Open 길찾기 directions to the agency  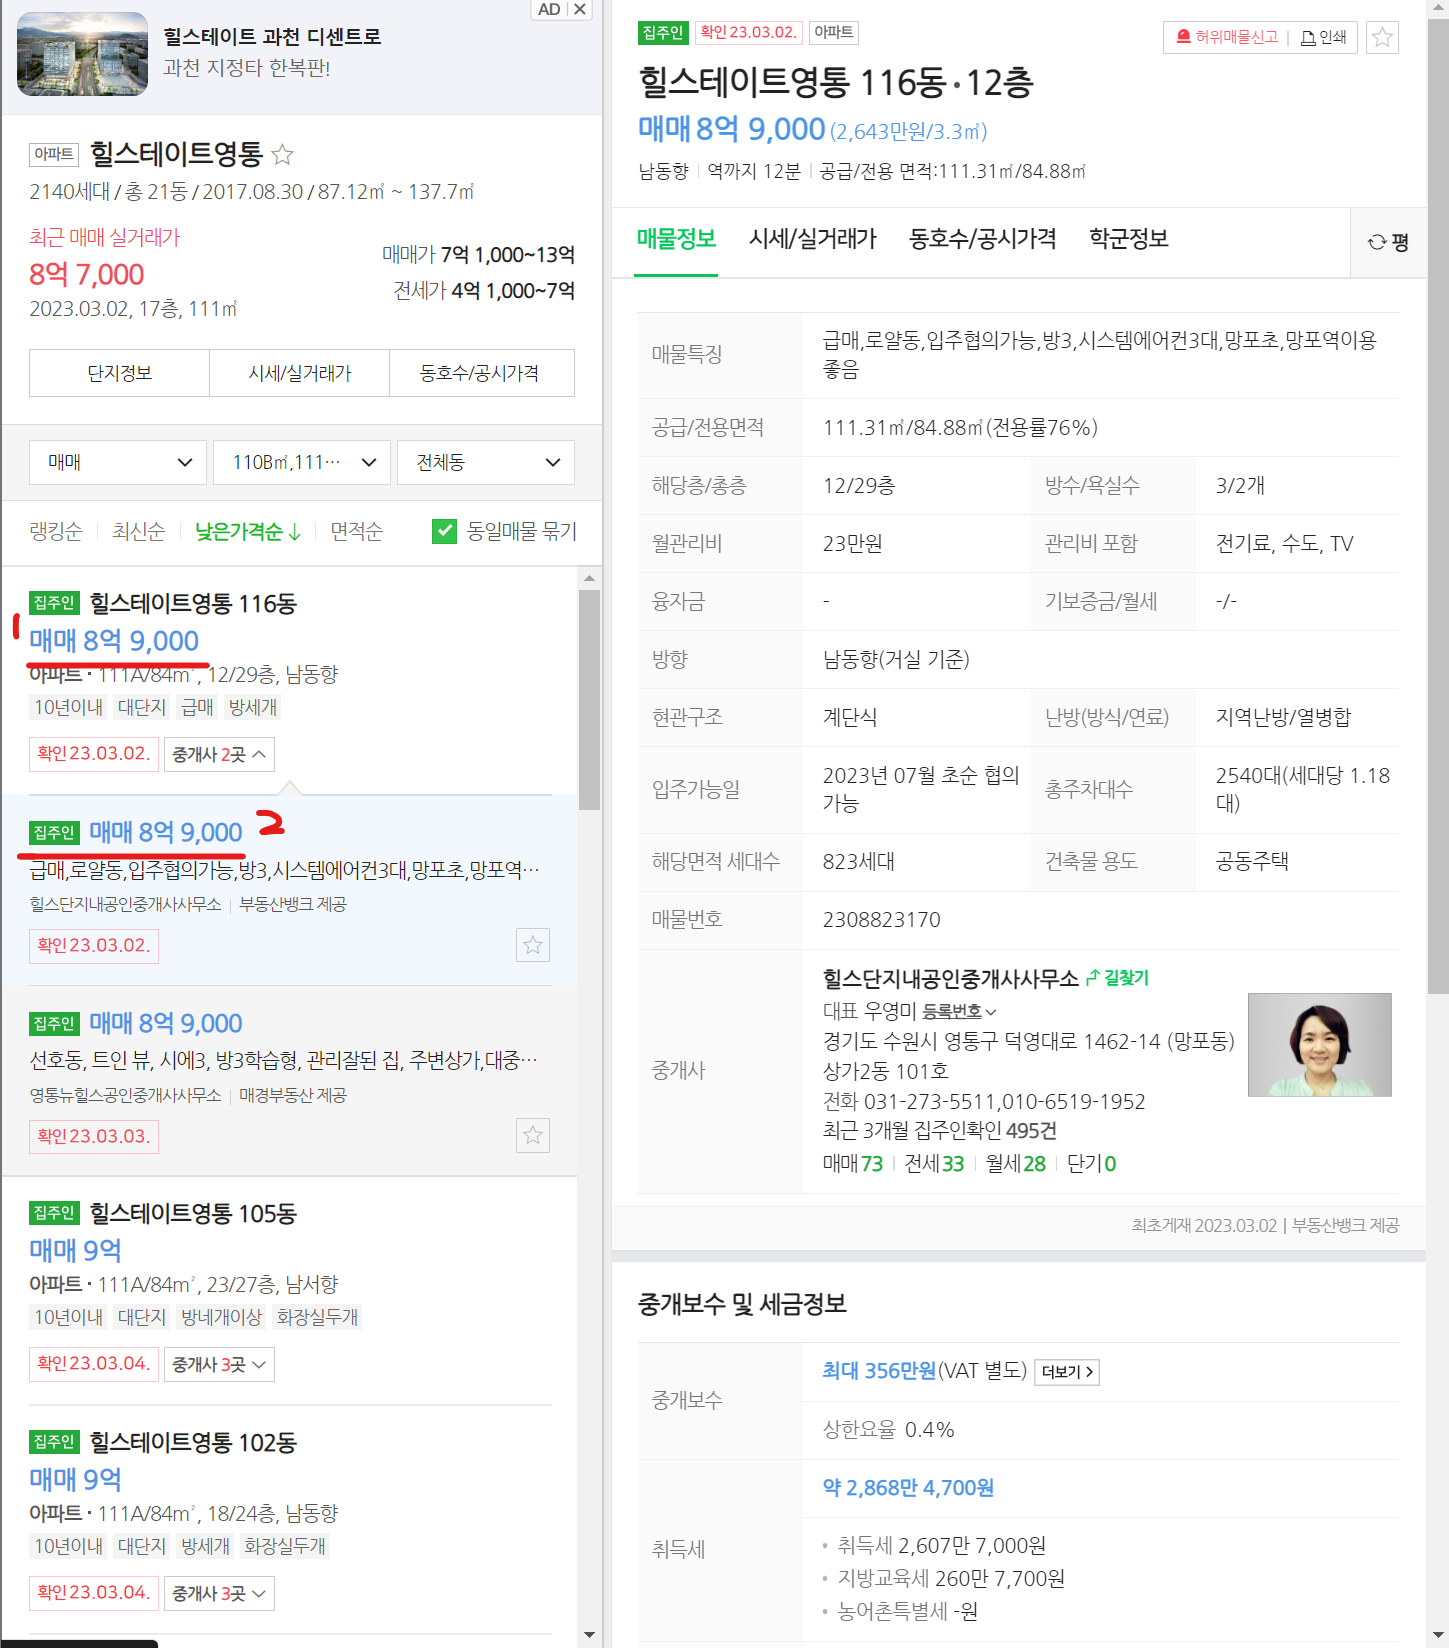click(1118, 978)
